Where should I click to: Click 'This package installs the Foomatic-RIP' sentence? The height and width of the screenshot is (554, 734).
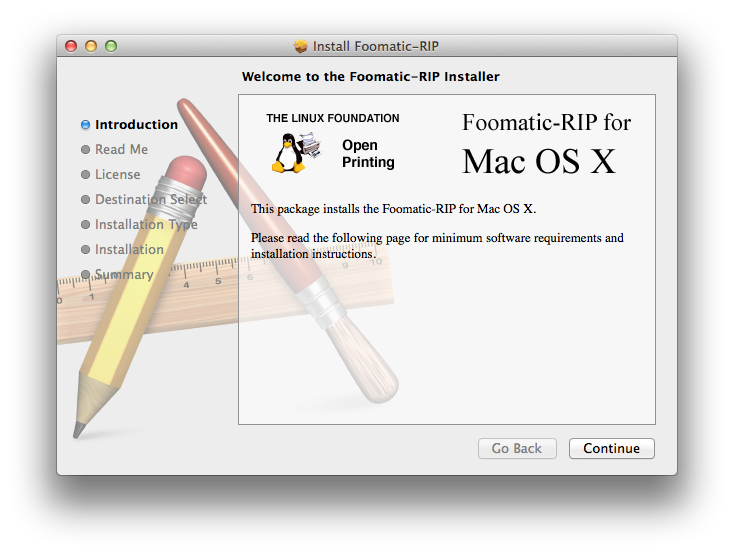click(393, 209)
